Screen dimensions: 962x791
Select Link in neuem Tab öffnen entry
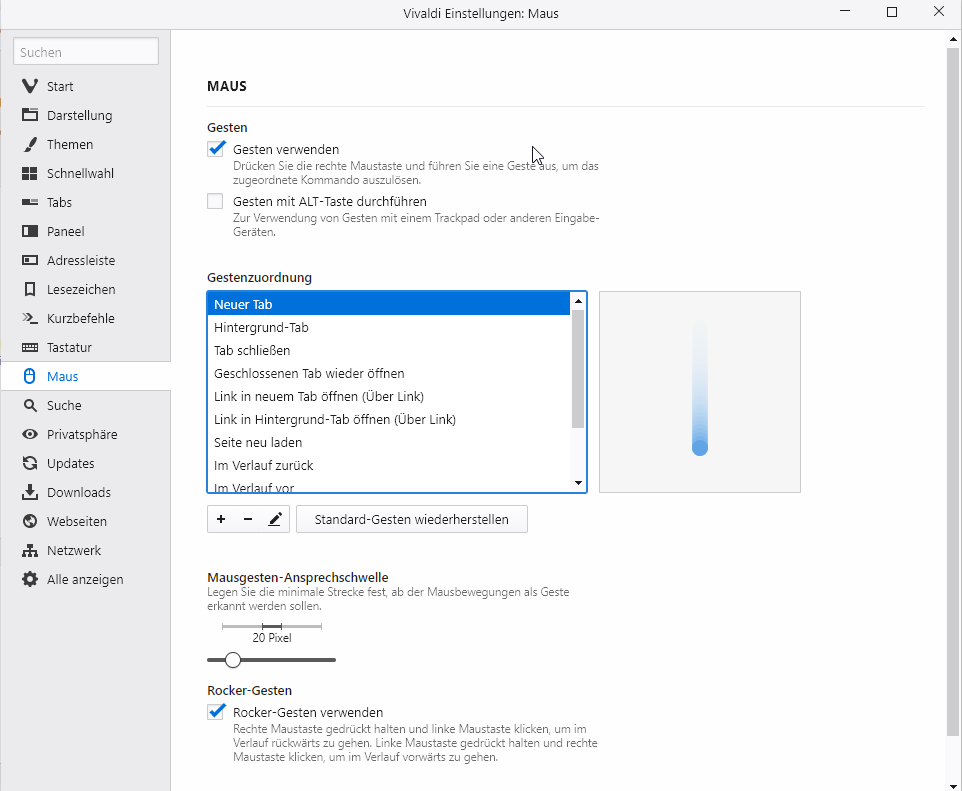click(389, 396)
